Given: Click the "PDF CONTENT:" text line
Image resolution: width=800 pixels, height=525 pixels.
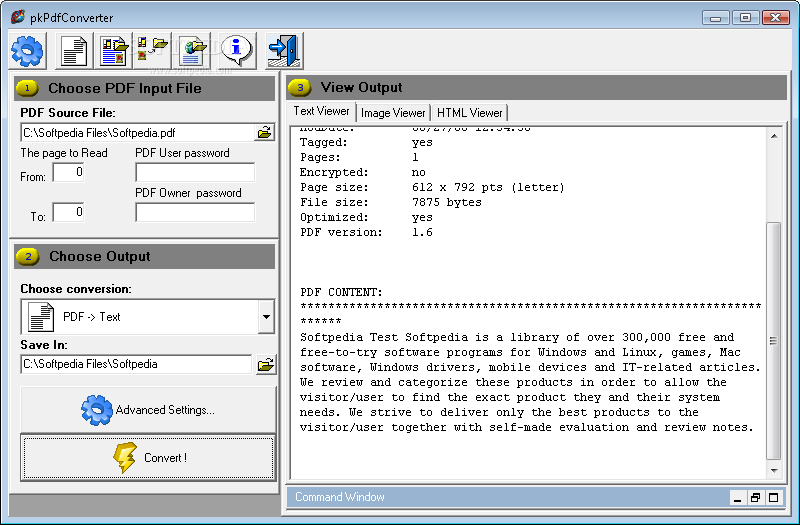Looking at the screenshot, I should coord(341,292).
